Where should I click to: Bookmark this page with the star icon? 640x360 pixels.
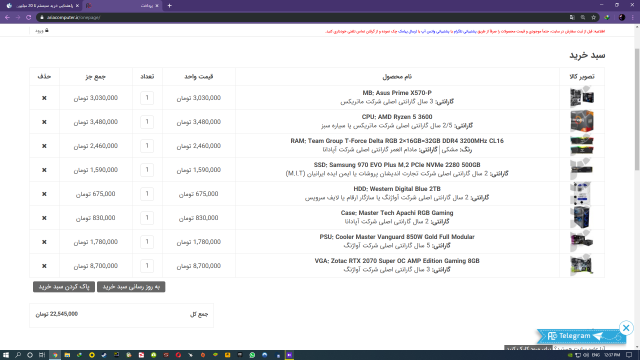coord(593,17)
